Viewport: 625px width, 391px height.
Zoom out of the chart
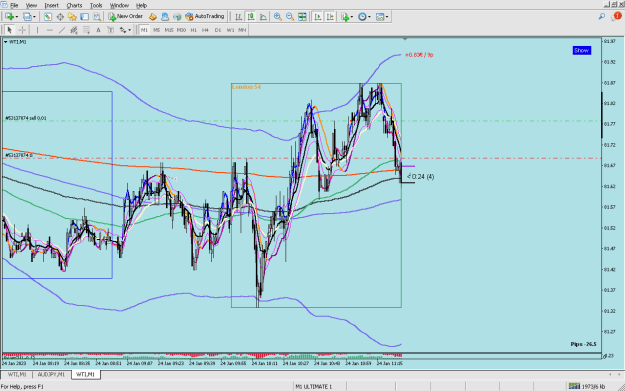[x=290, y=17]
